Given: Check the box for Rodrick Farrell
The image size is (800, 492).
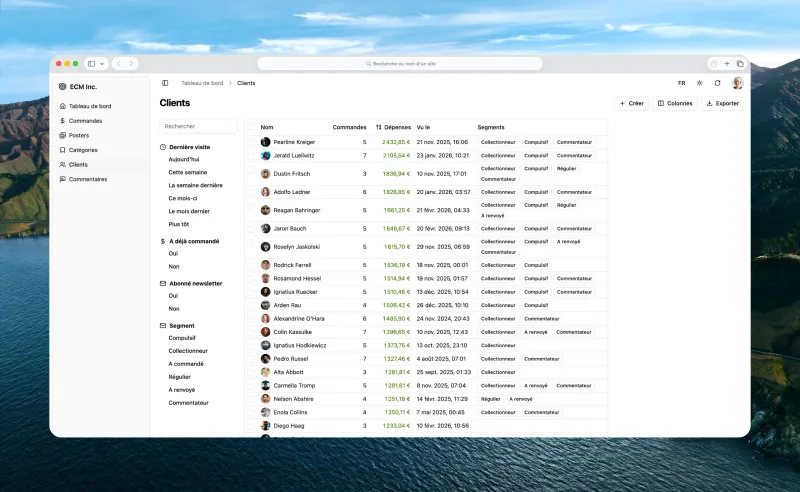Looking at the screenshot, I should coord(251,265).
